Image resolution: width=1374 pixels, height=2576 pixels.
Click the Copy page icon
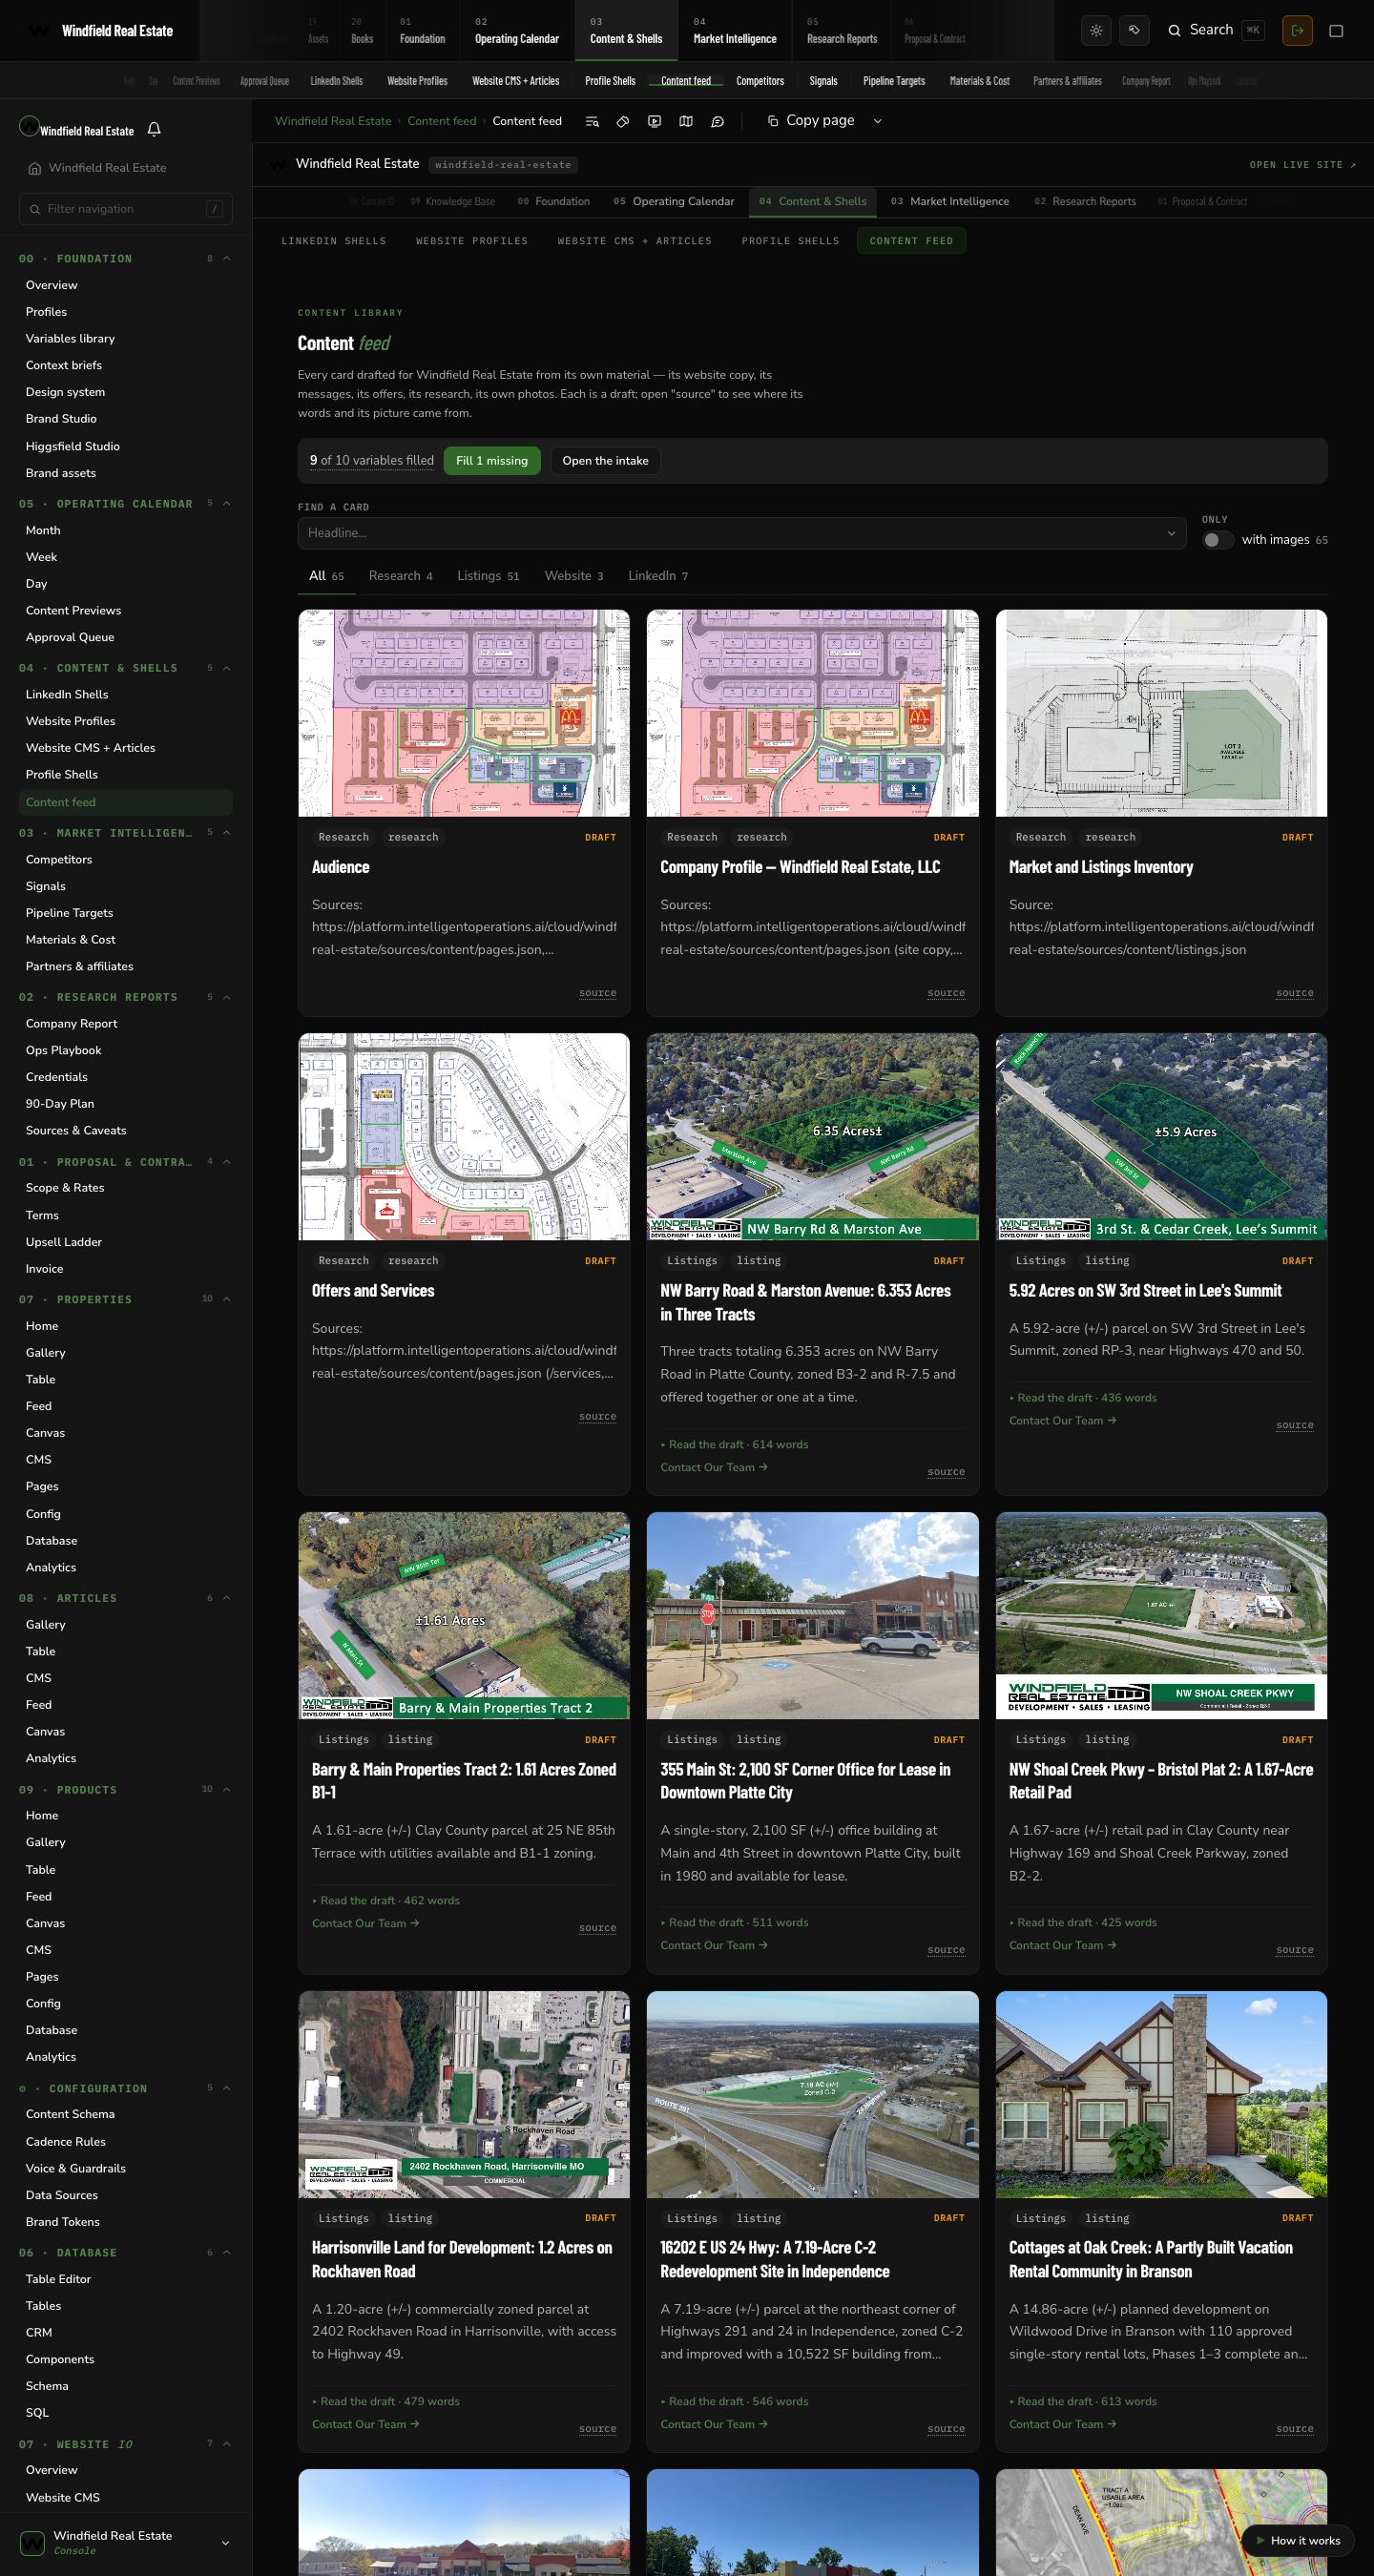pyautogui.click(x=773, y=121)
